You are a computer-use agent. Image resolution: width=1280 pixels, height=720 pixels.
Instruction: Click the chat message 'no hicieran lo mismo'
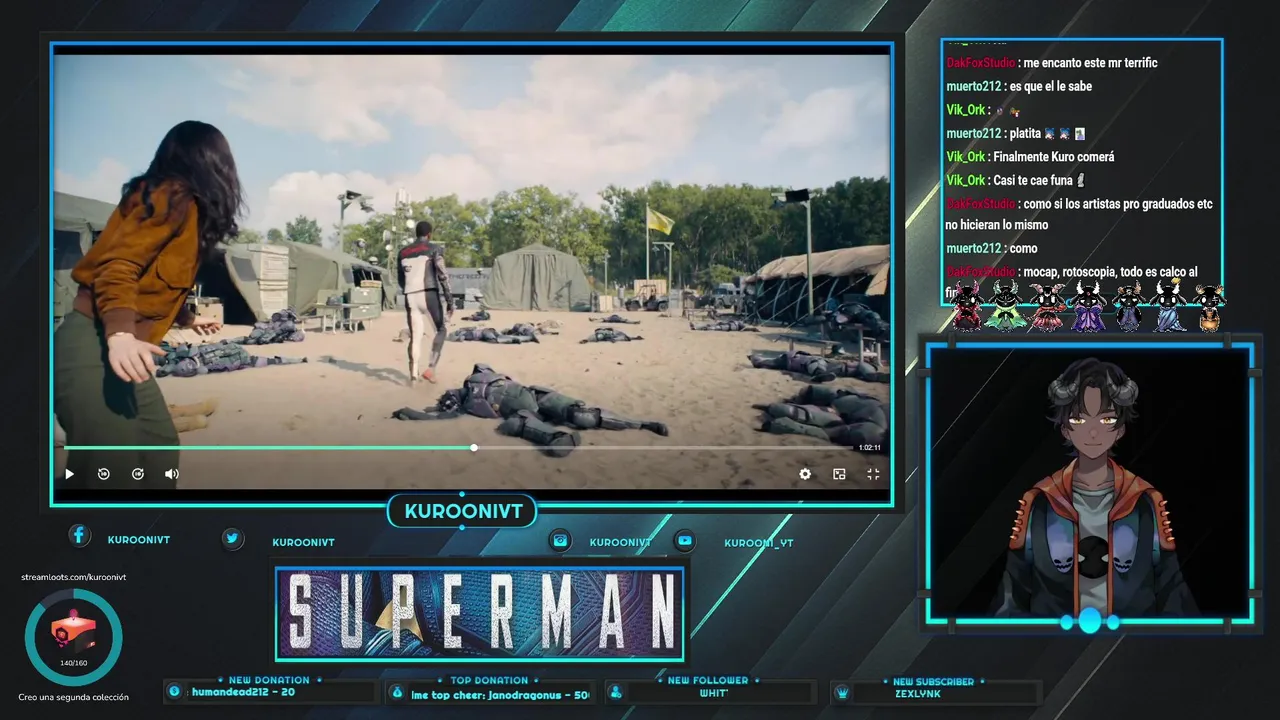click(997, 226)
